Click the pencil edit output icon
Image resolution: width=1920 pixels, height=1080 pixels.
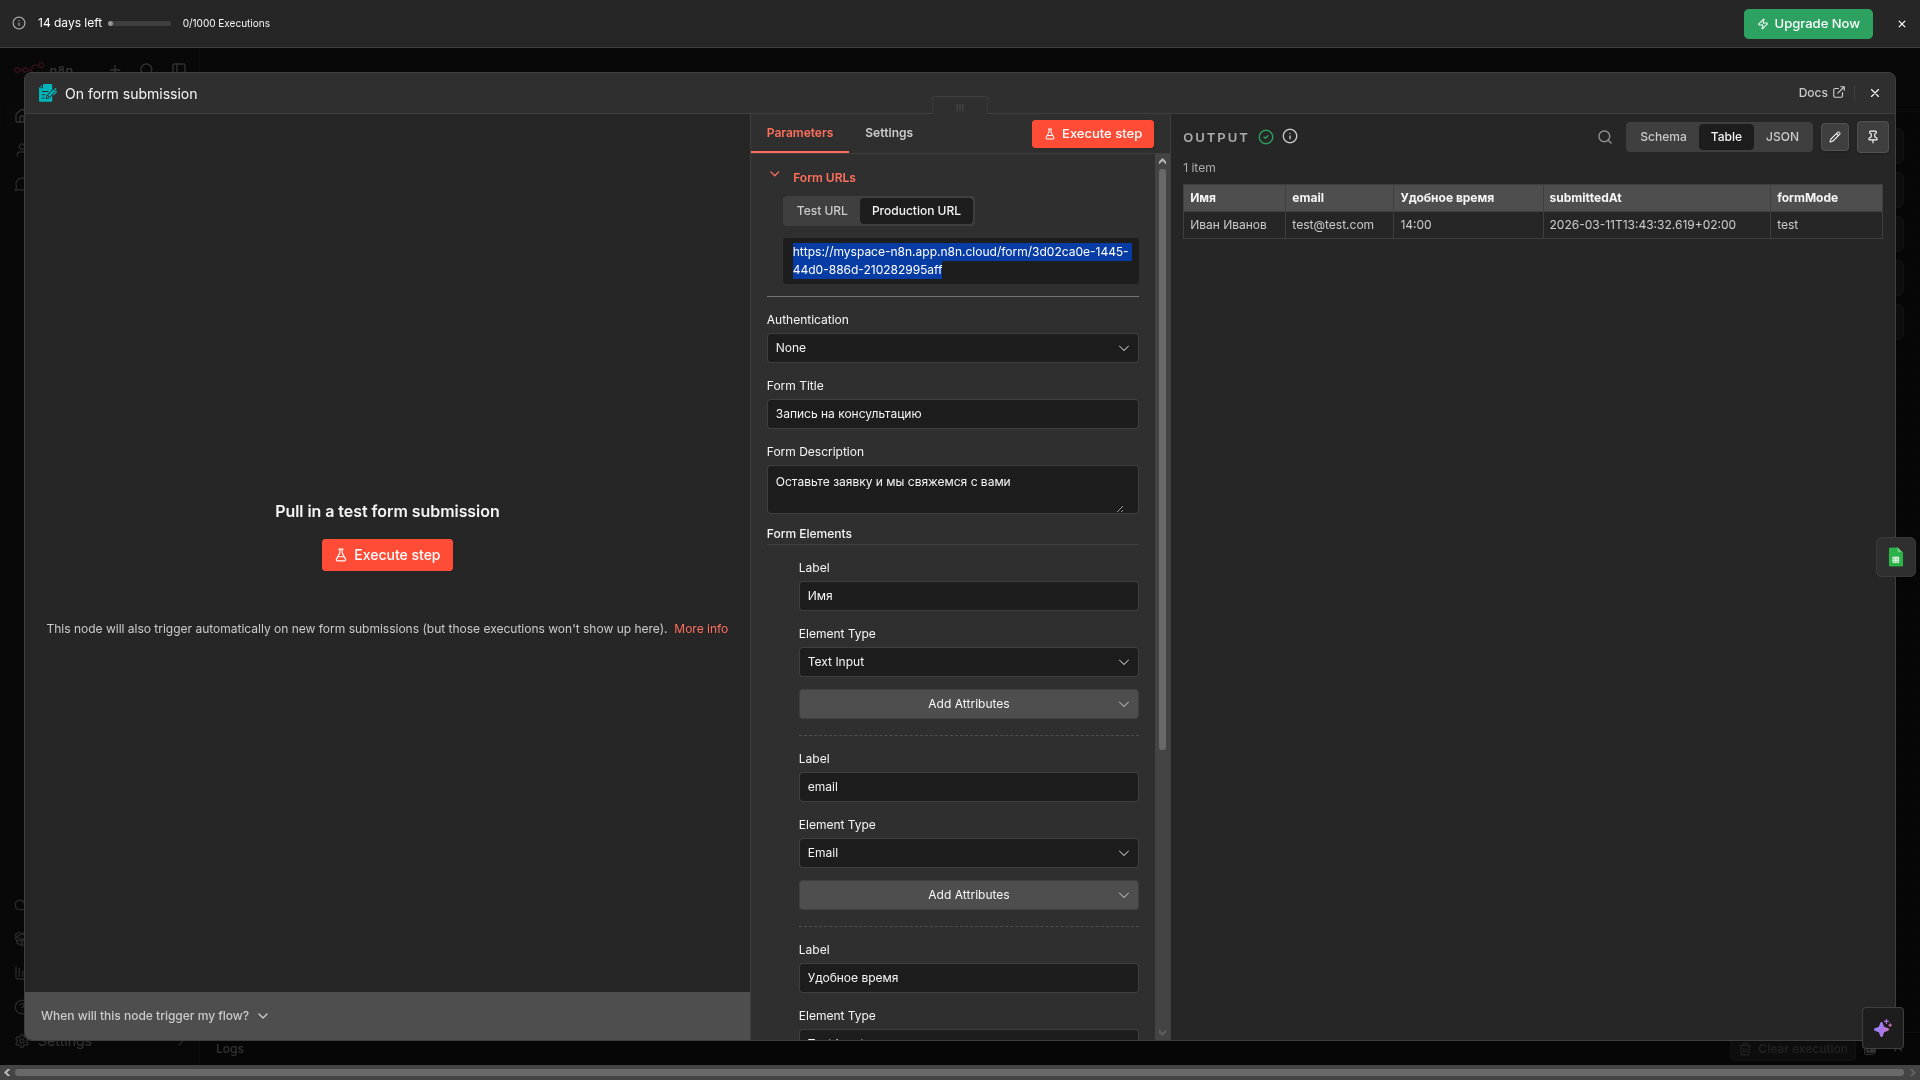click(1834, 137)
